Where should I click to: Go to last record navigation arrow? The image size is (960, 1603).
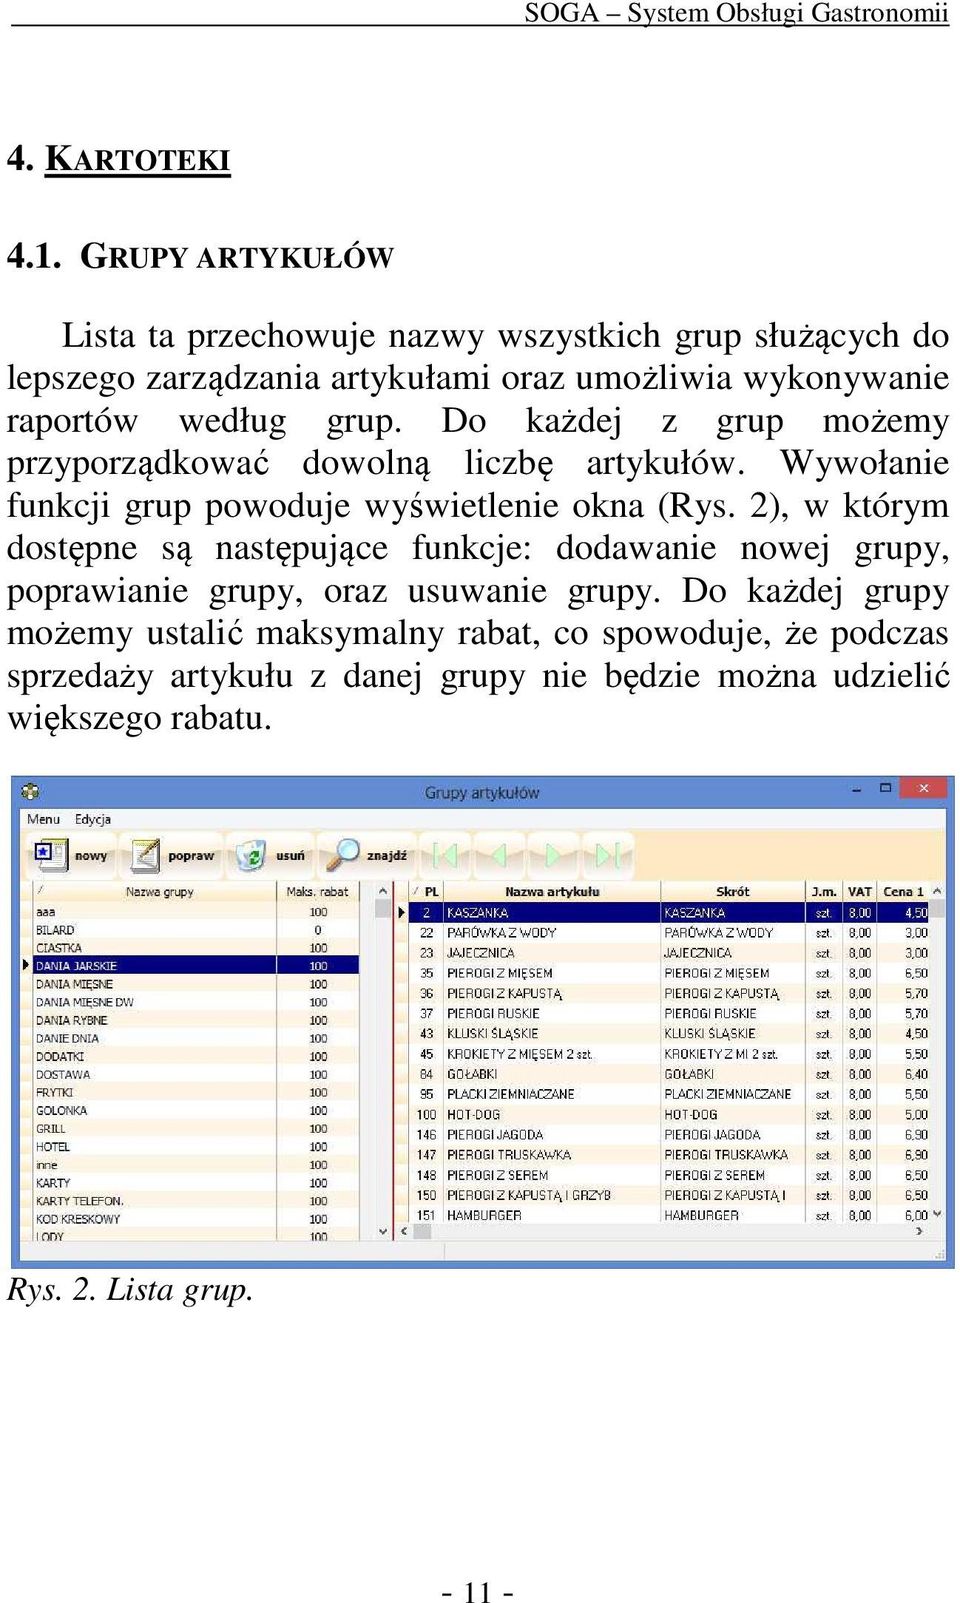pos(608,855)
